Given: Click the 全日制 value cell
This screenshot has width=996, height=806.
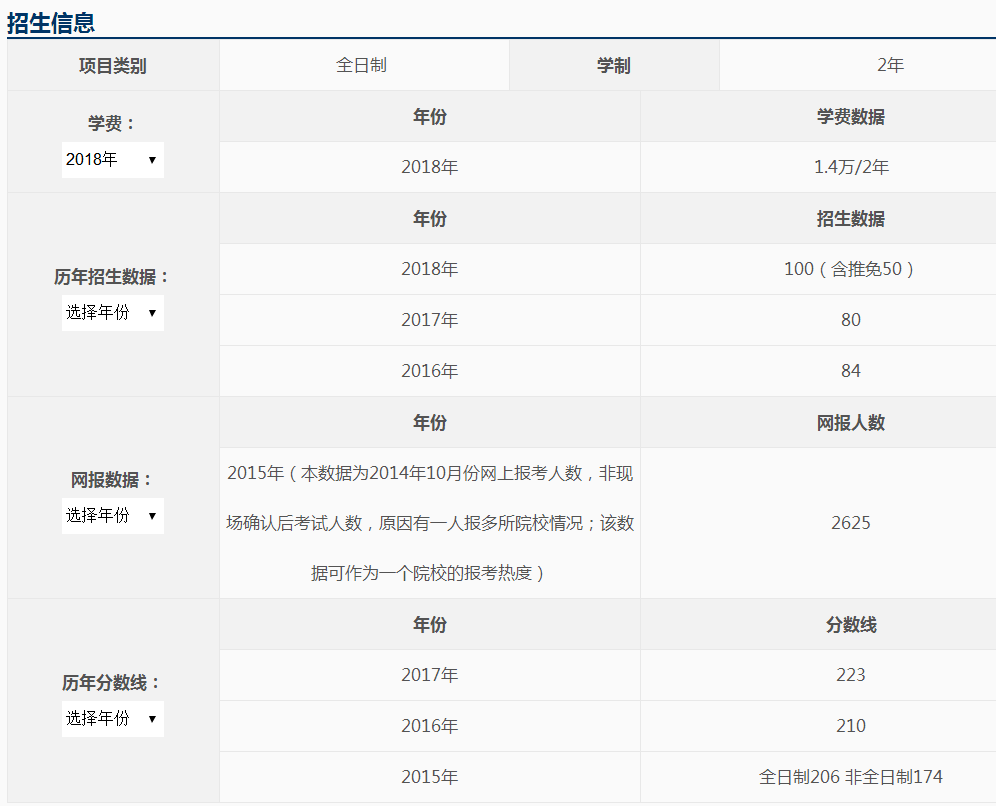Looking at the screenshot, I should point(362,66).
